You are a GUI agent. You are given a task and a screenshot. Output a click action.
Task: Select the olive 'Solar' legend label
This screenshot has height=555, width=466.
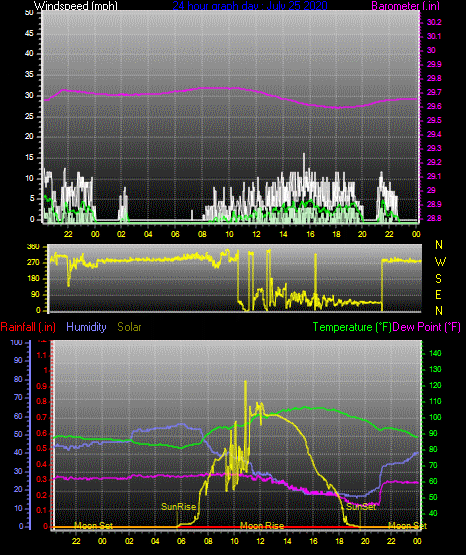point(130,327)
